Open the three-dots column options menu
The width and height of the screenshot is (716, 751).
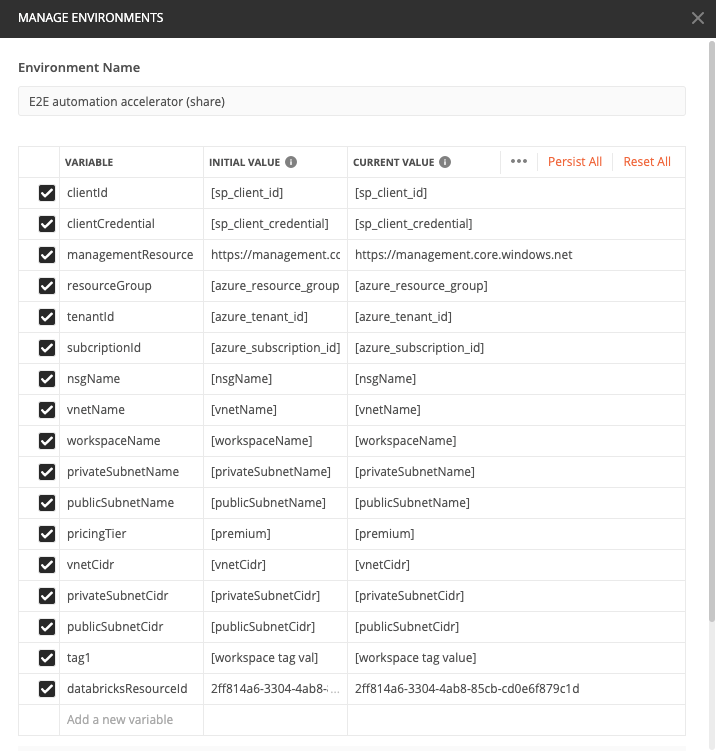(518, 162)
